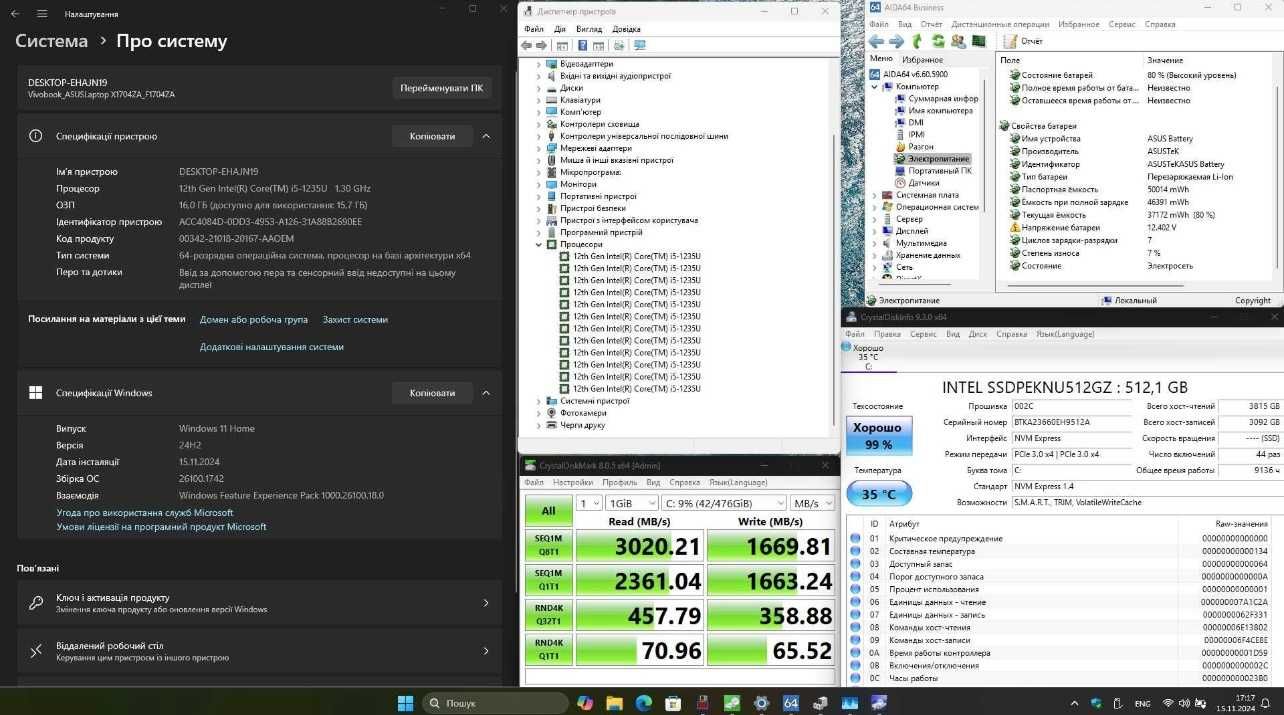Open Умови ліцензії на програмний продукт Microsoft
This screenshot has height=715, width=1284.
tap(161, 527)
